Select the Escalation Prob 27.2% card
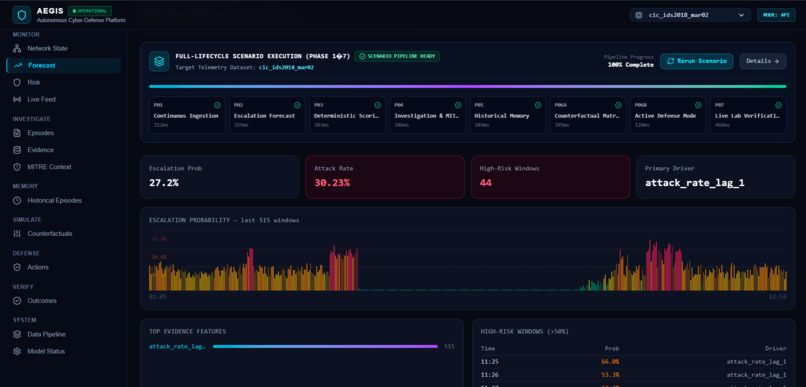The width and height of the screenshot is (806, 387). 219,177
